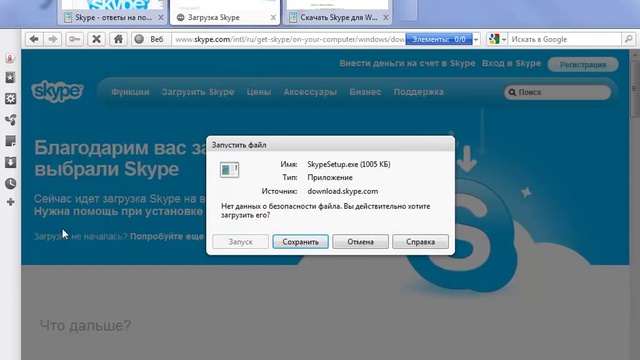Image resolution: width=640 pixels, height=360 pixels.
Task: Open the password wand key icon
Action: [75, 39]
